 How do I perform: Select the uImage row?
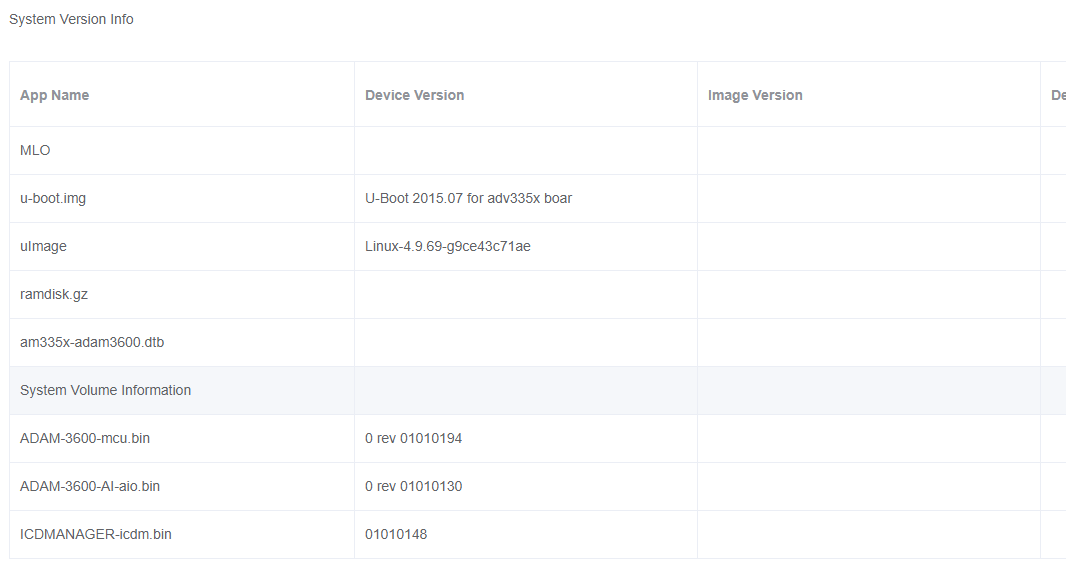point(43,246)
